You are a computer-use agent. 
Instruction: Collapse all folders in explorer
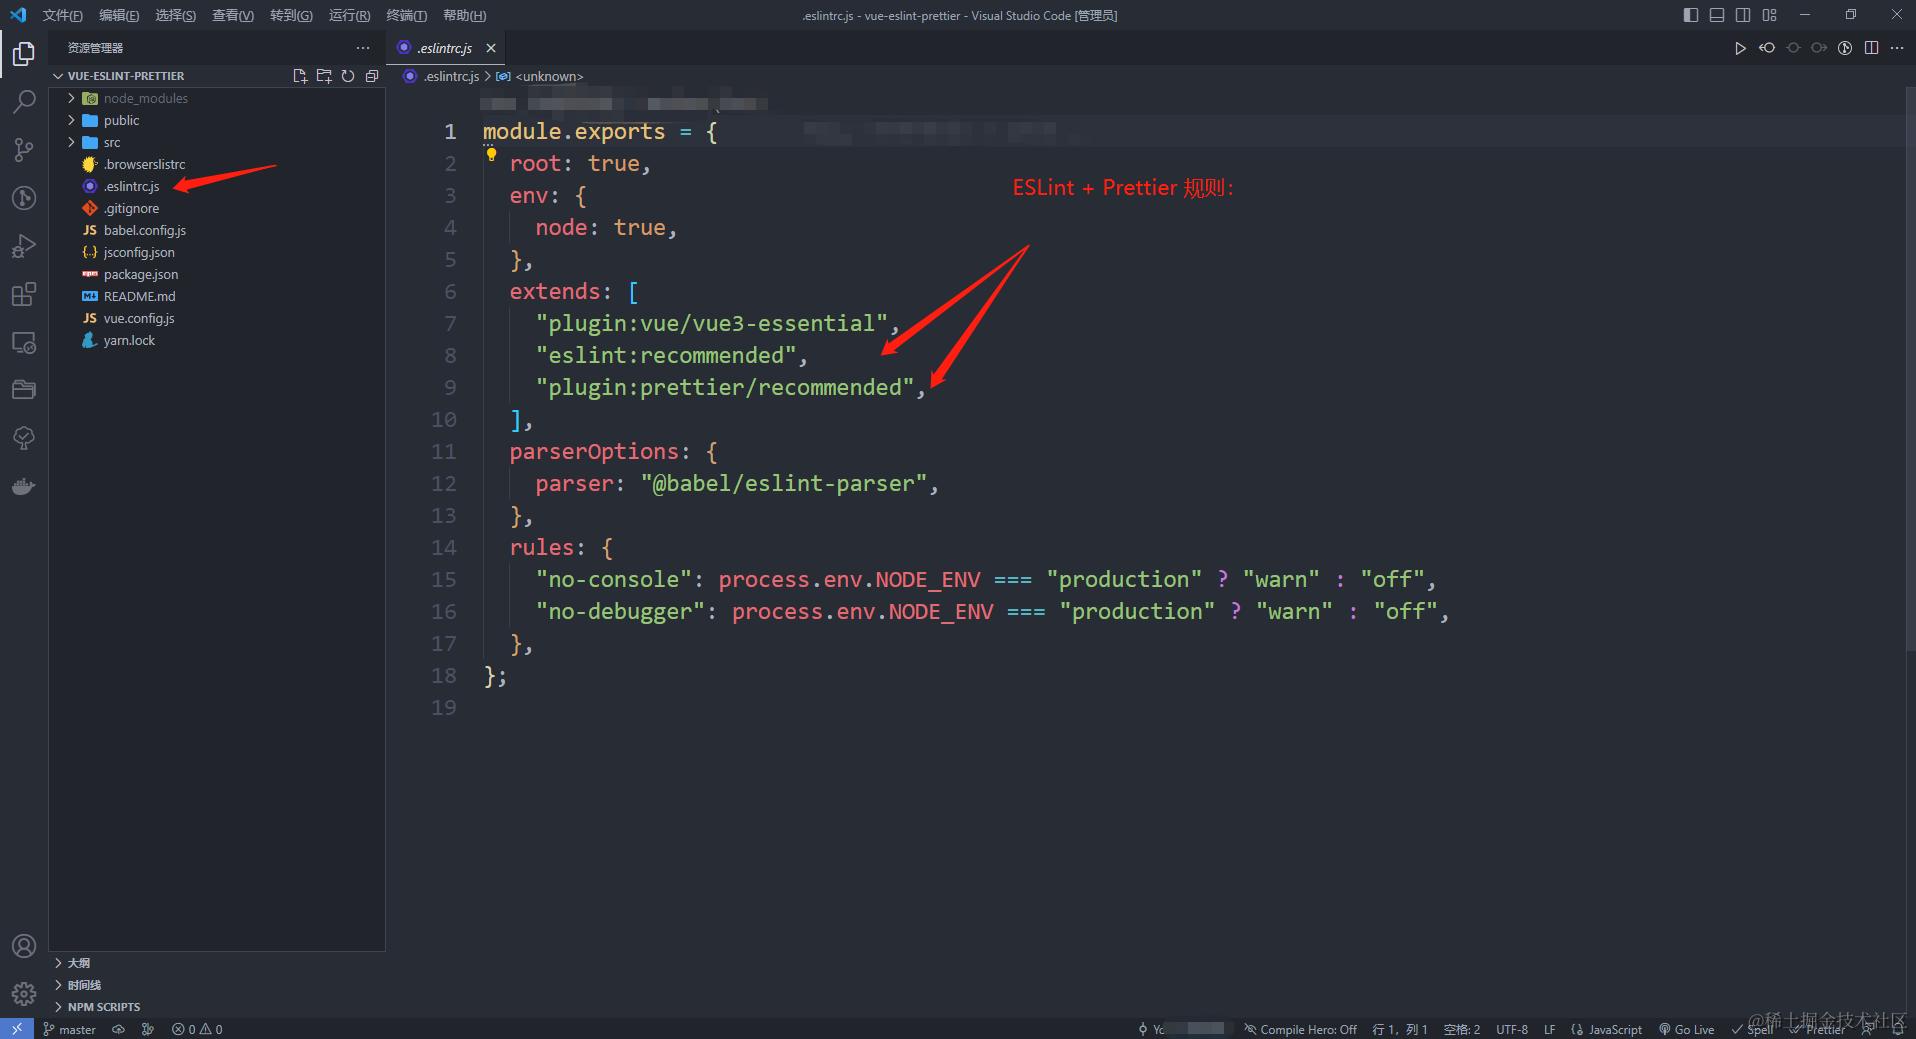(x=372, y=76)
